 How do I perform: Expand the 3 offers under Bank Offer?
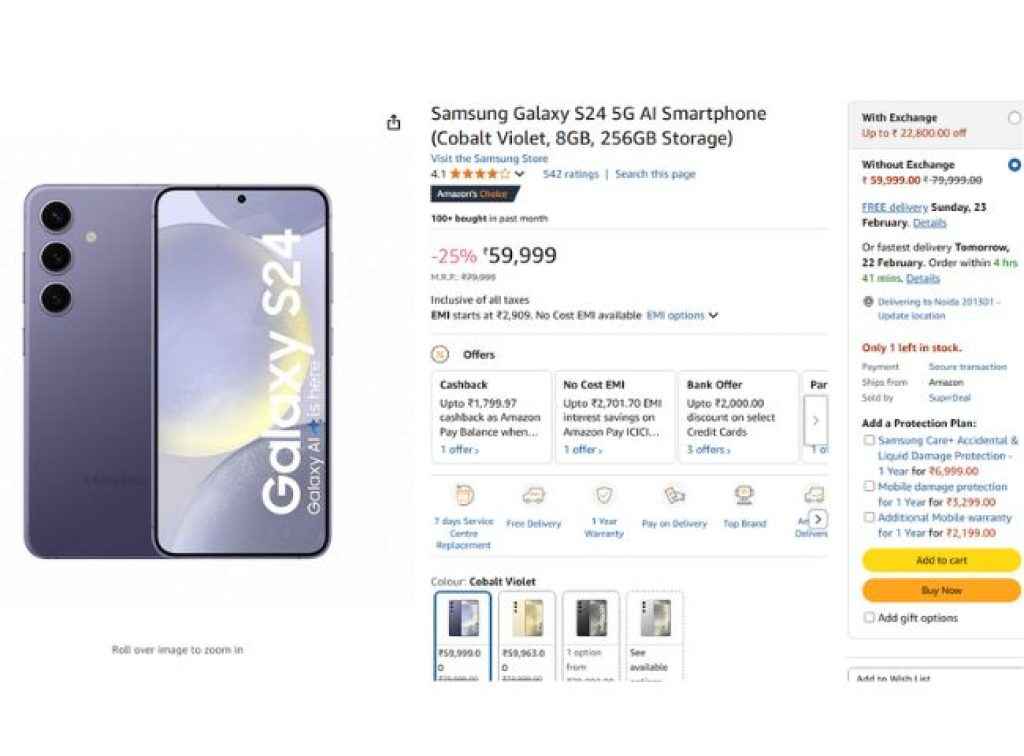[708, 449]
